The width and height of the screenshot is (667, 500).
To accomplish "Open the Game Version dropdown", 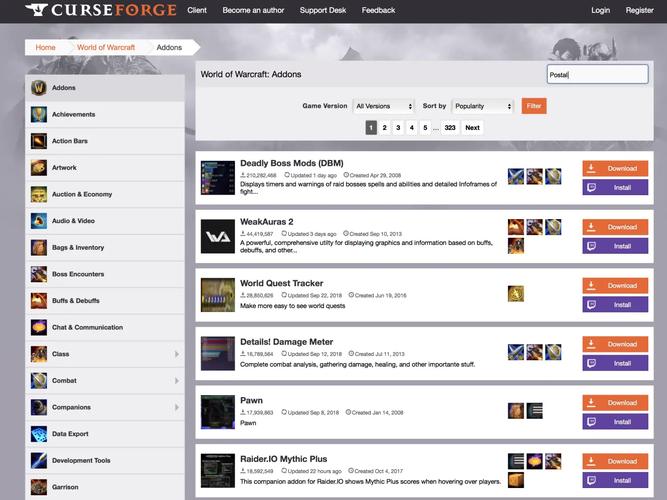I will [x=384, y=106].
